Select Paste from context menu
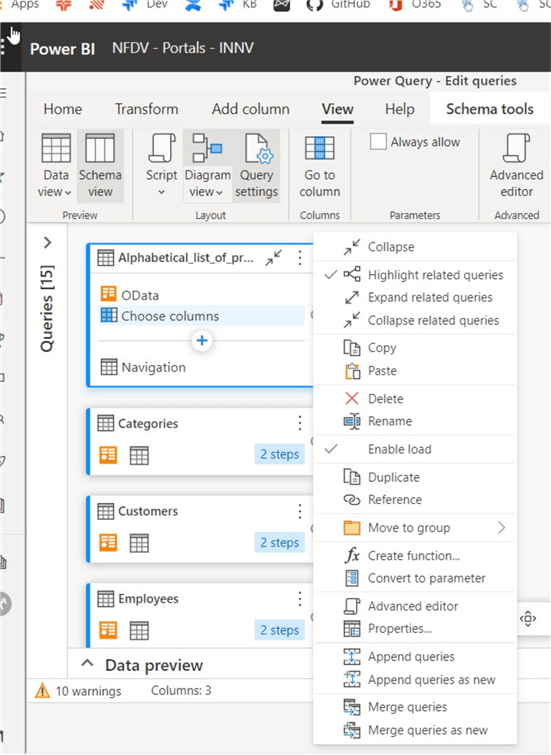 415,371
